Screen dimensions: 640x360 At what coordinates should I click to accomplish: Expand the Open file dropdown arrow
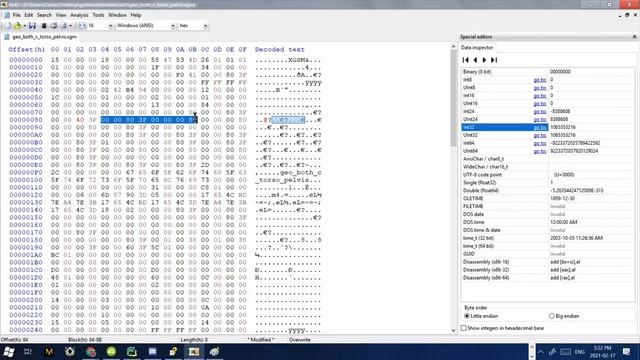coord(24,26)
